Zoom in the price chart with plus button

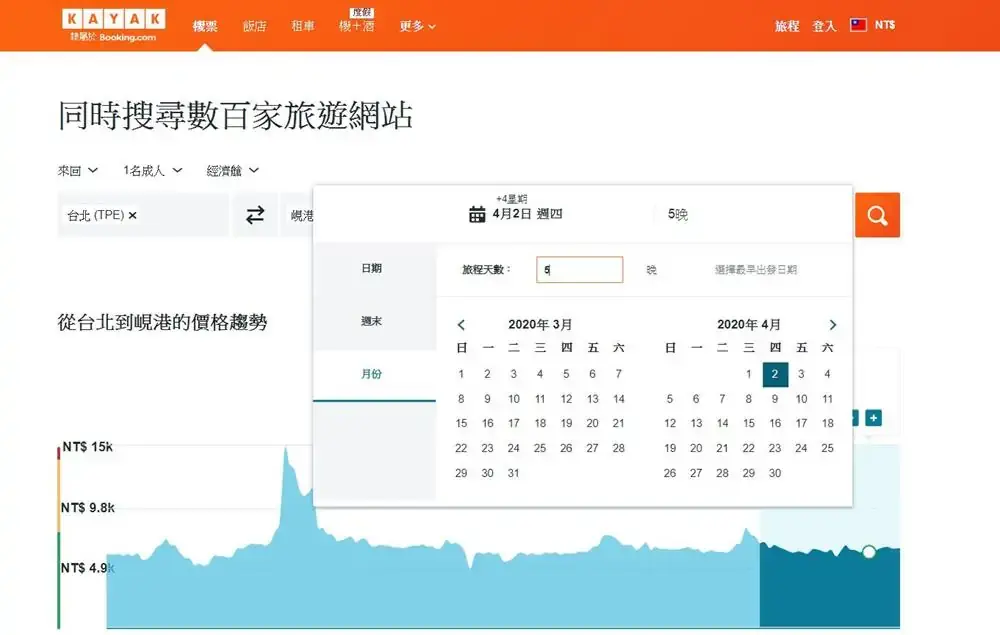[873, 417]
